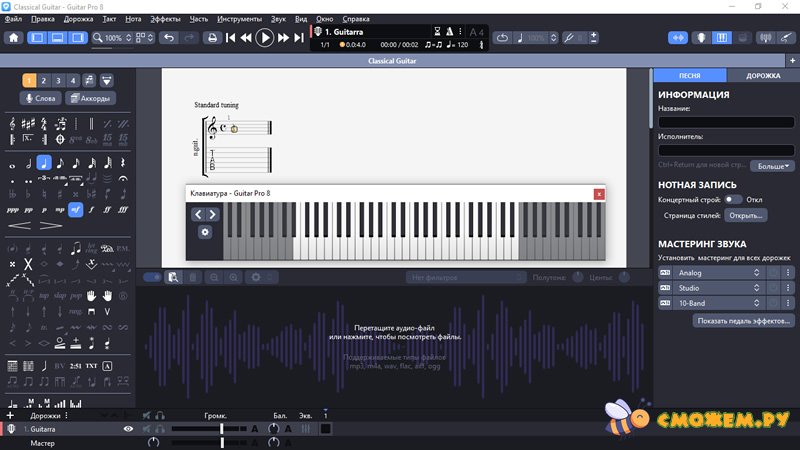
Task: Toggle visibility of the Guitarra track
Action: click(x=128, y=429)
